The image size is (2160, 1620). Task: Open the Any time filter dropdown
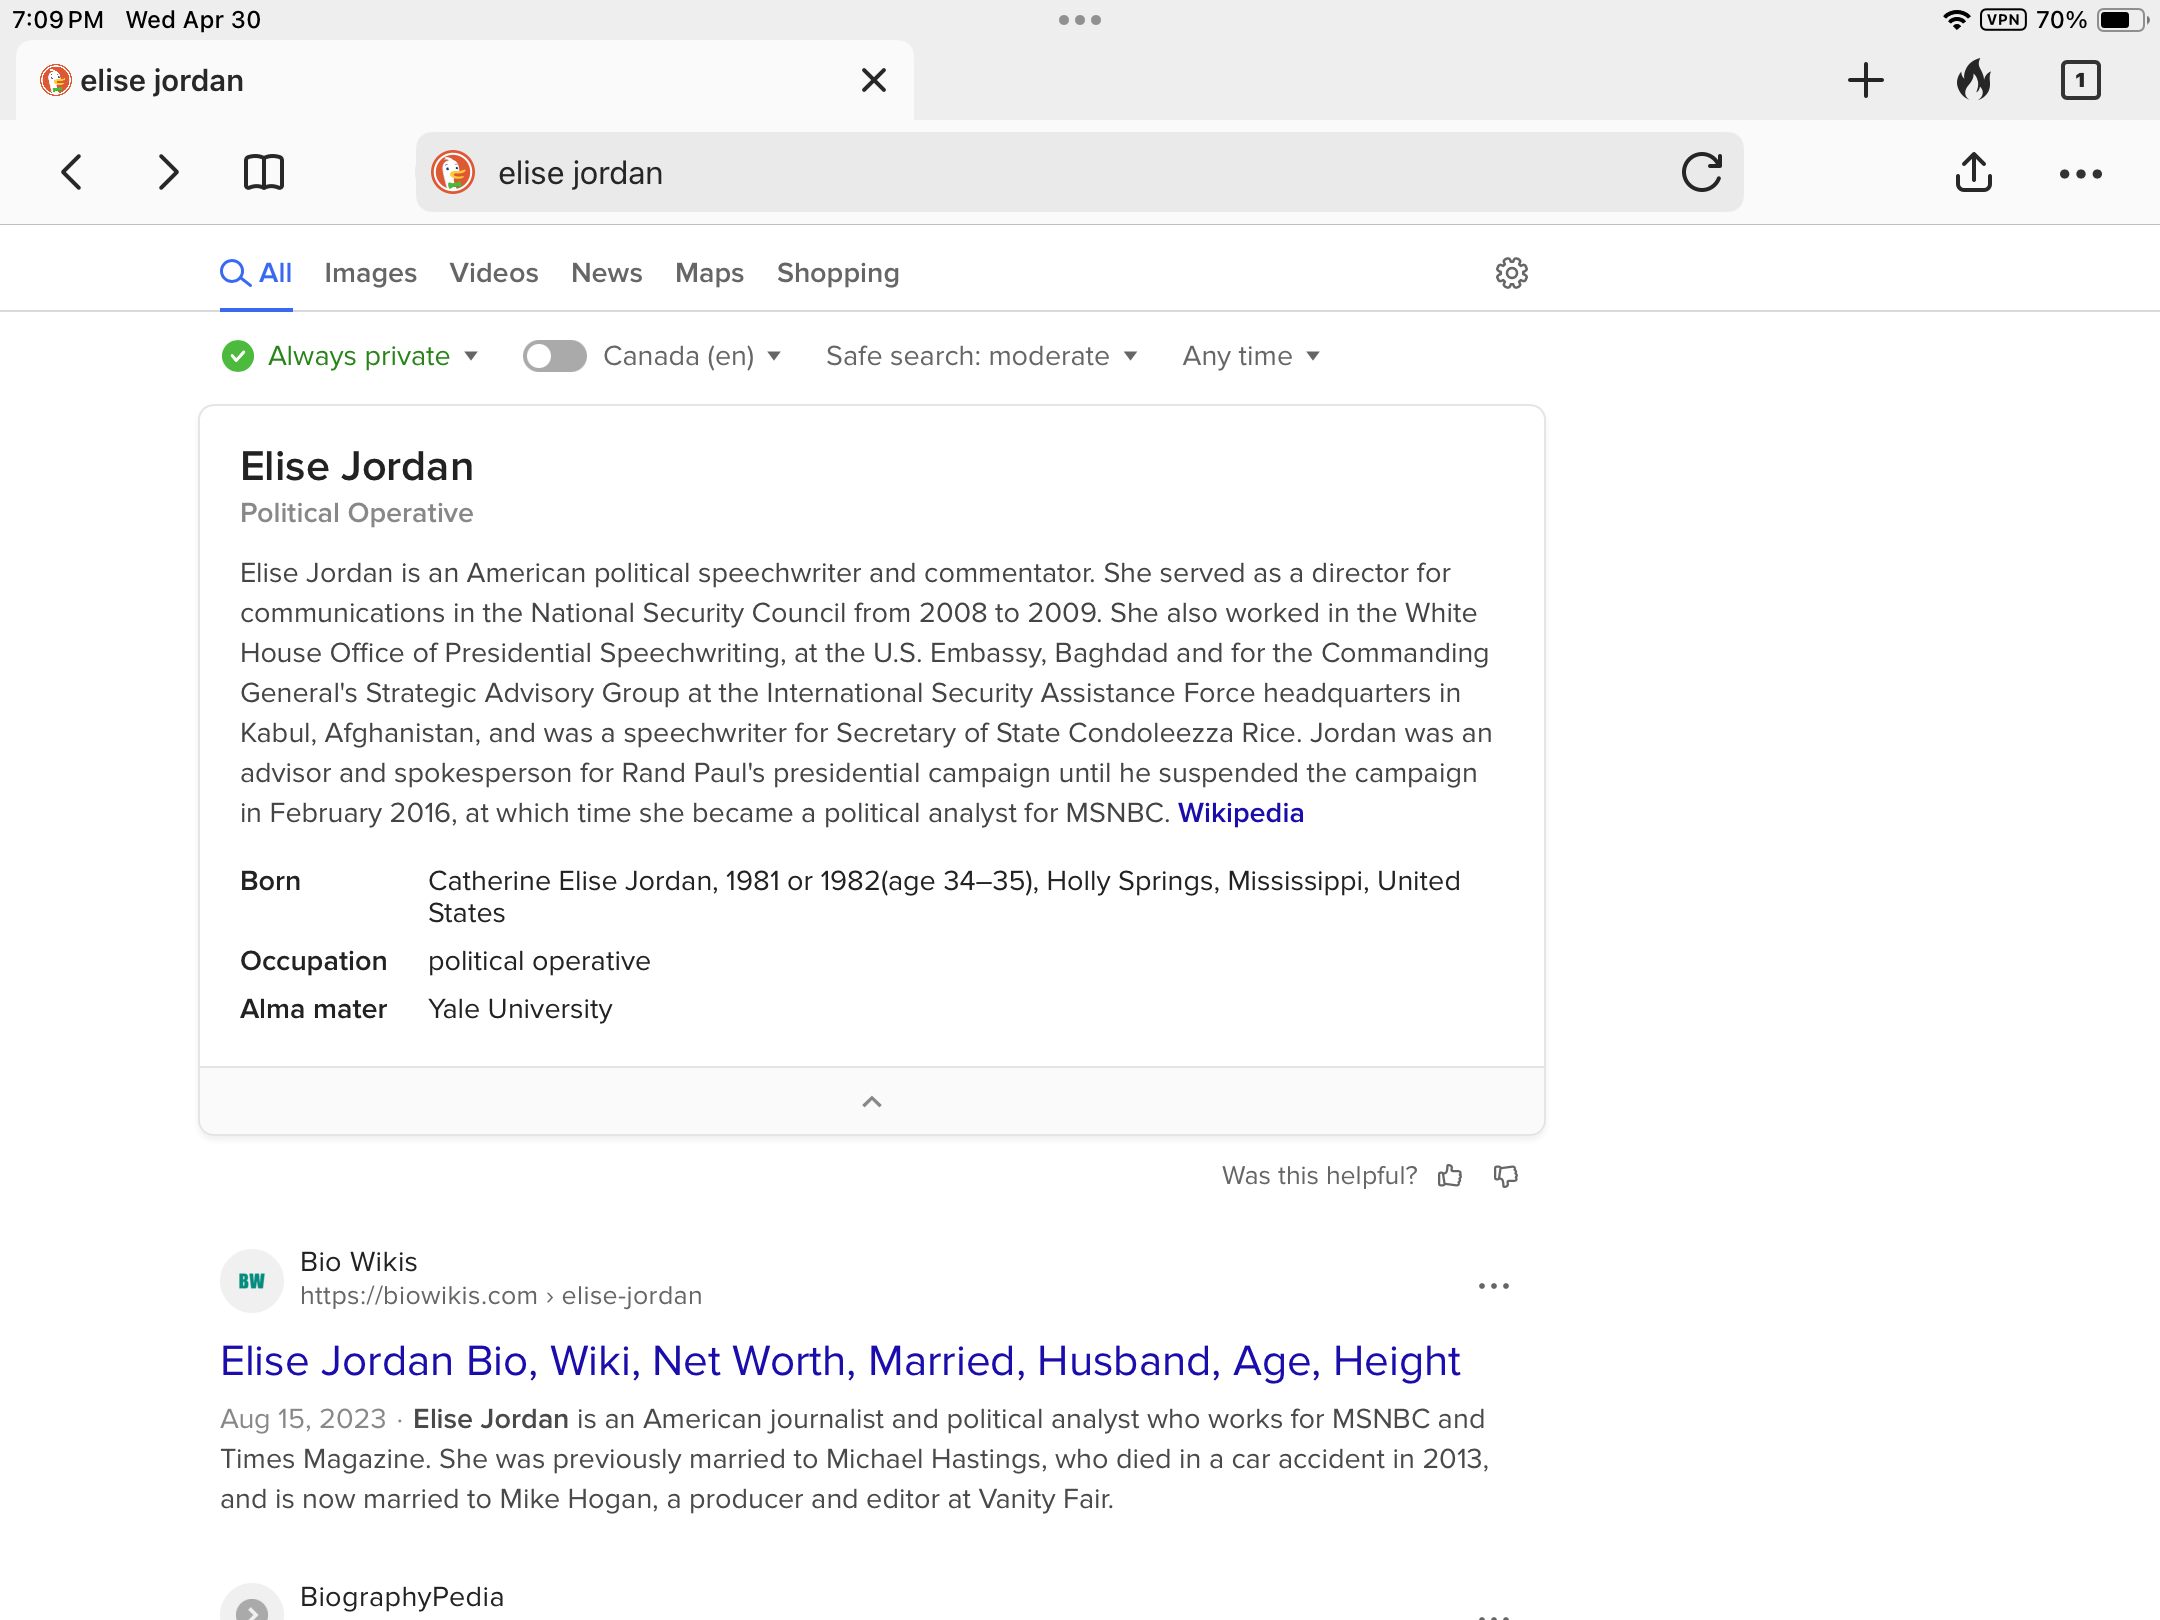click(x=1251, y=356)
